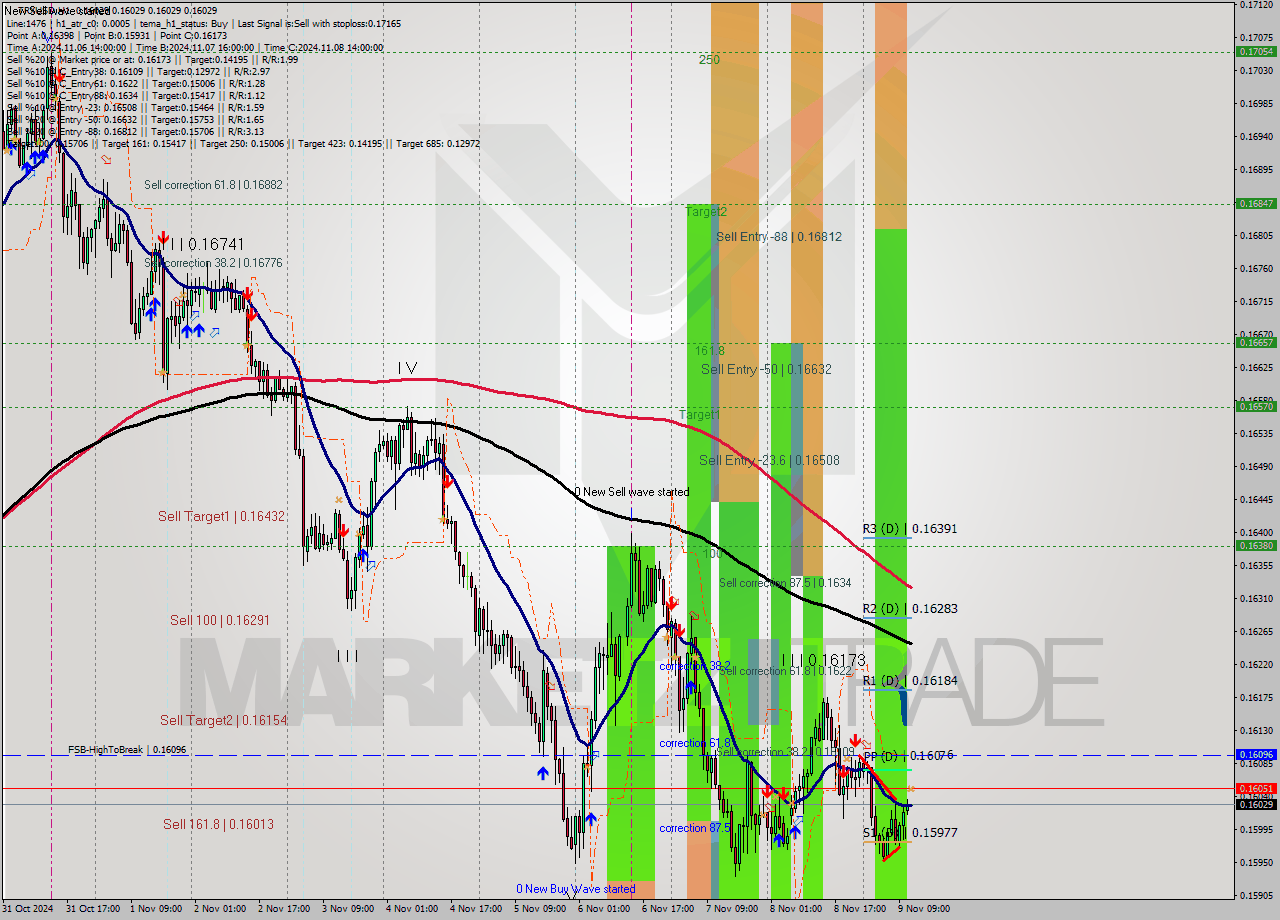The width and height of the screenshot is (1280, 920).
Task: Click the blue 'correction 87.5' label
Action: [x=694, y=828]
